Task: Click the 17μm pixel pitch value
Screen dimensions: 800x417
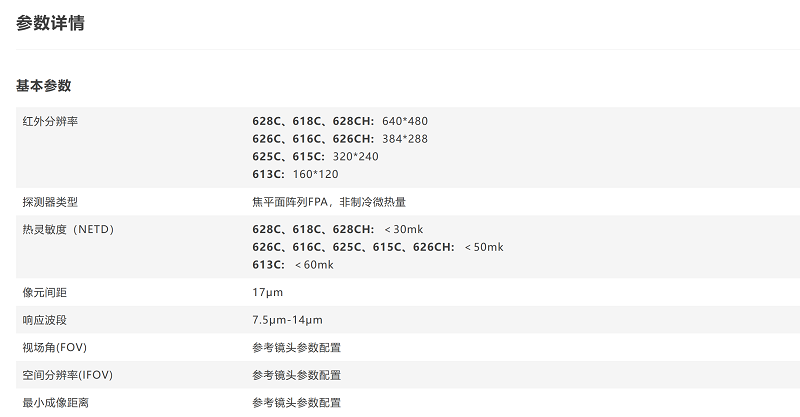Action: pos(267,292)
